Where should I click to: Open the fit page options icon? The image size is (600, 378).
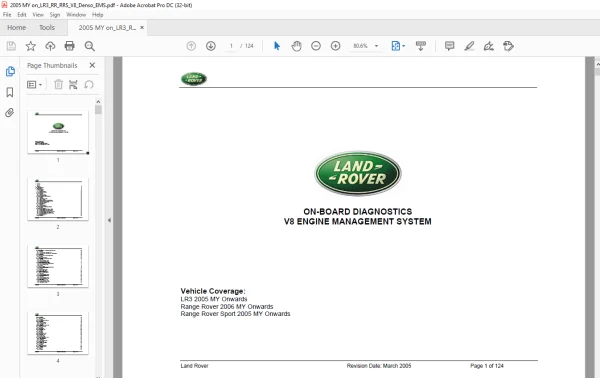pyautogui.click(x=396, y=46)
